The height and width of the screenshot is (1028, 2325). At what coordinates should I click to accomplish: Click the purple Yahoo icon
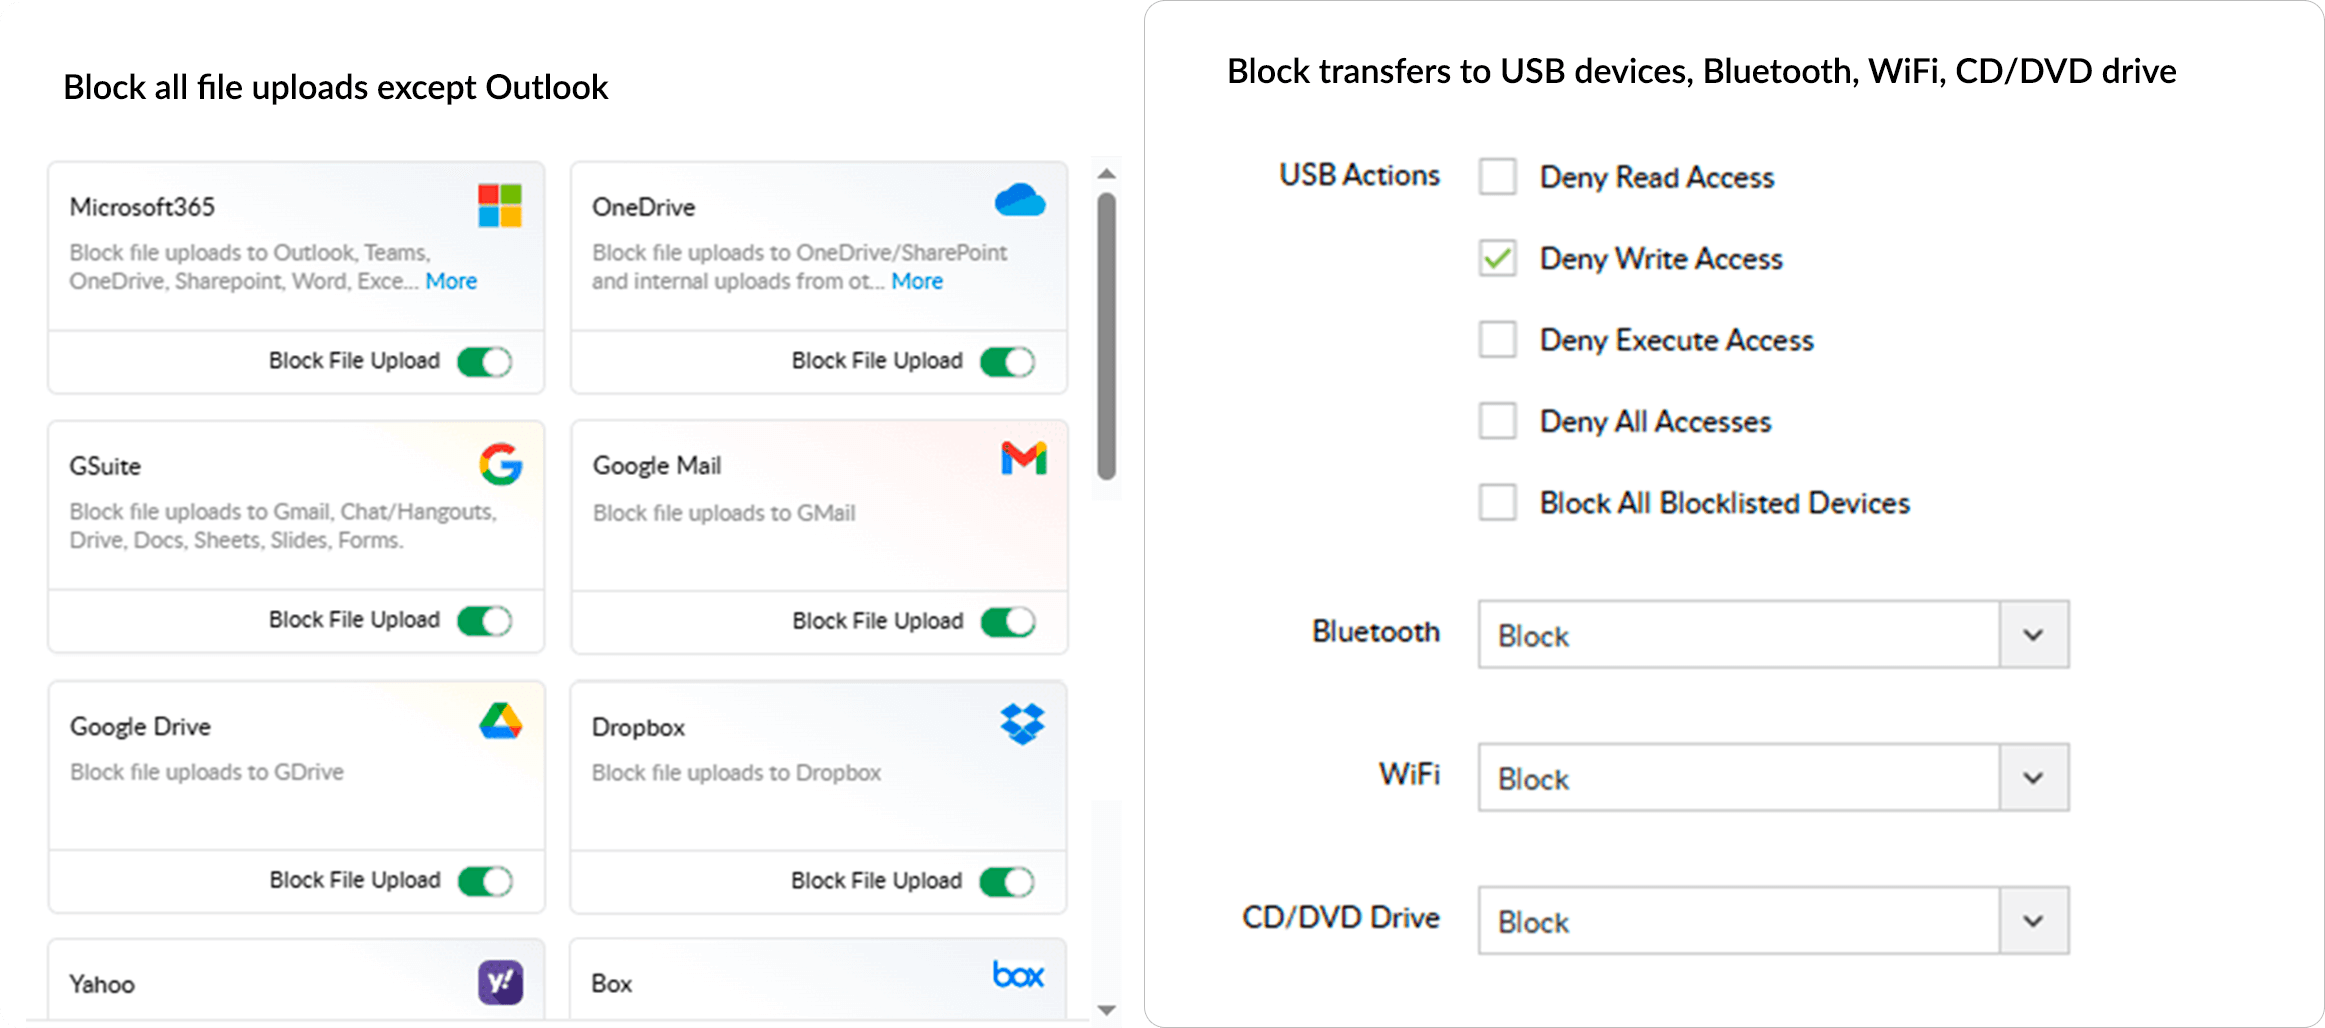[x=500, y=982]
